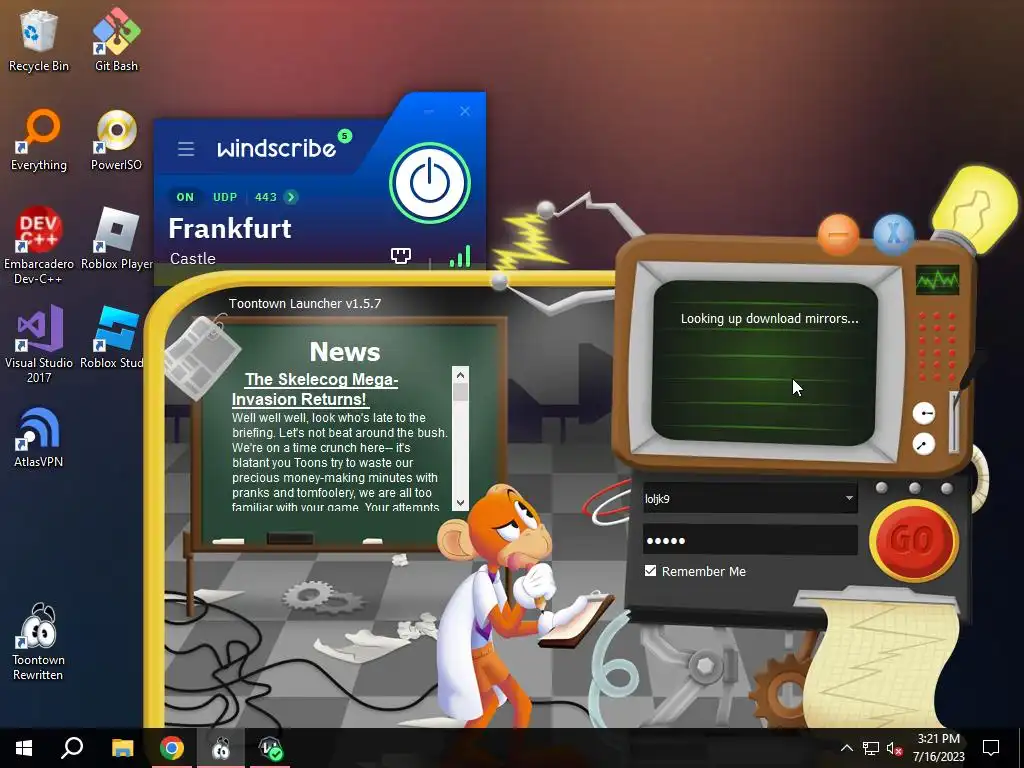Show hidden system tray icons

tap(846, 748)
